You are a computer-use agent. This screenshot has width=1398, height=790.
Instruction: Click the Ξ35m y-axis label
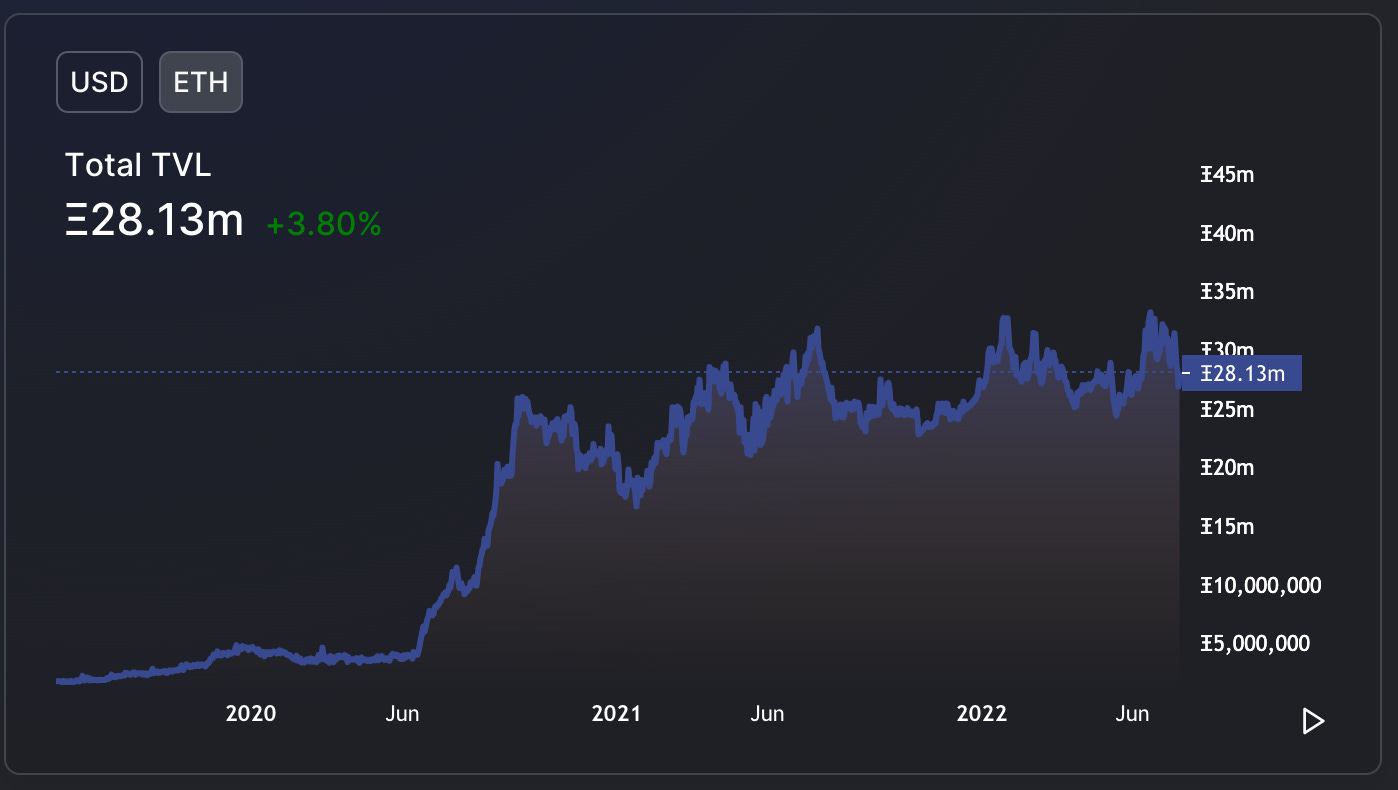[1227, 292]
